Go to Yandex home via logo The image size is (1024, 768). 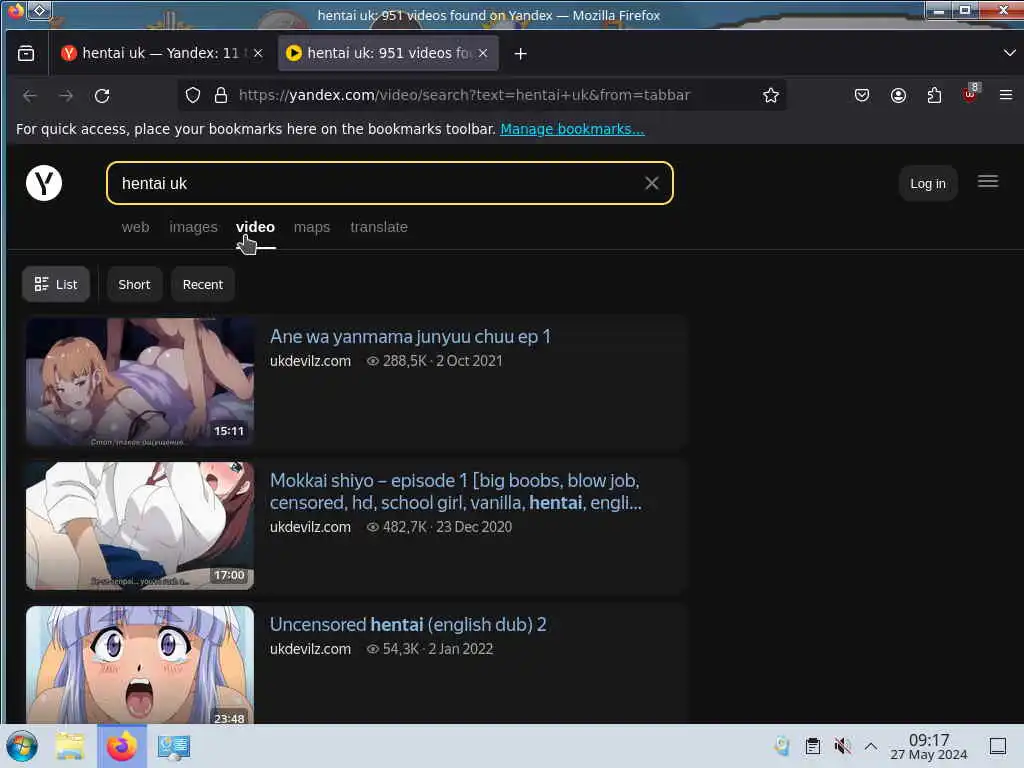tap(44, 183)
